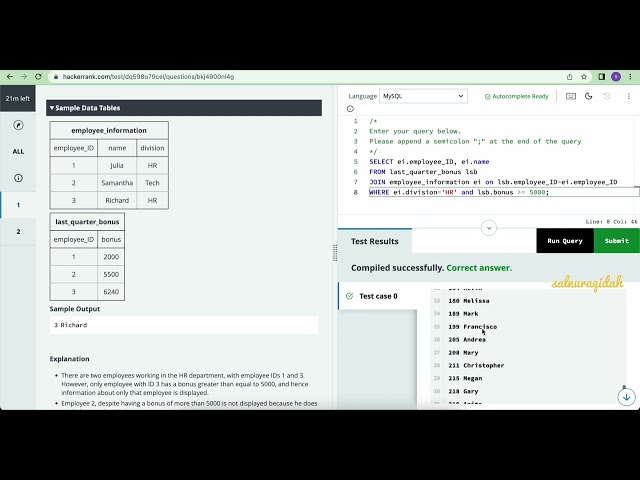Click the 5500 bonus cell
This screenshot has width=640, height=480.
111,274
